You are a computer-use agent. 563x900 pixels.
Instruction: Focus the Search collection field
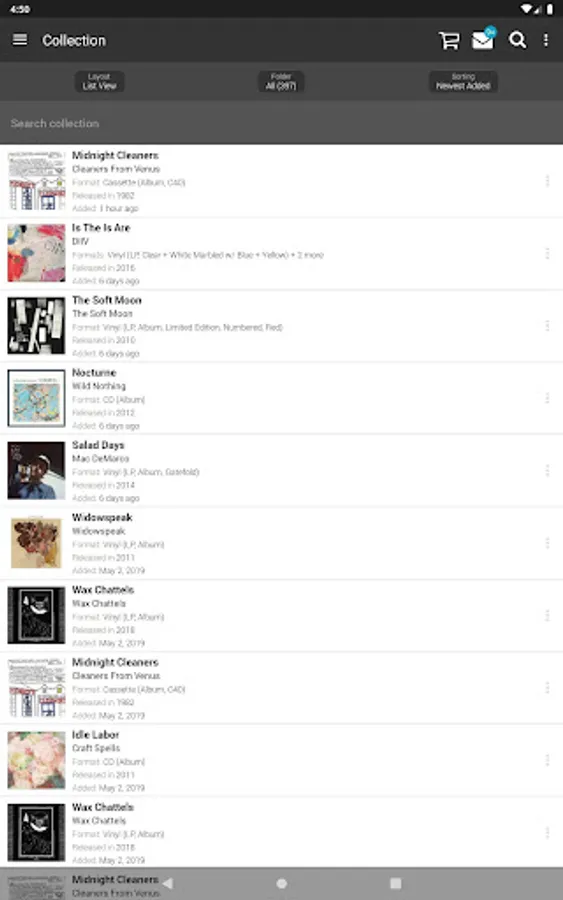[281, 123]
